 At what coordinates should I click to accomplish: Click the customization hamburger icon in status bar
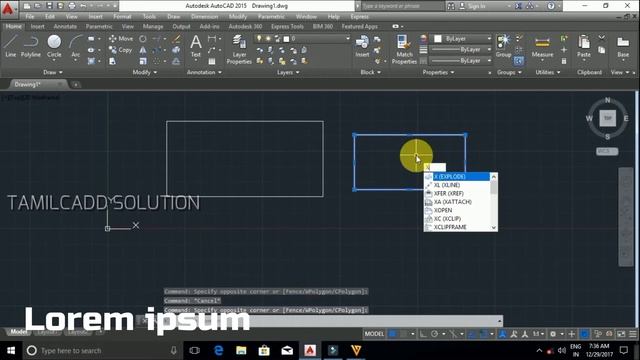point(633,334)
